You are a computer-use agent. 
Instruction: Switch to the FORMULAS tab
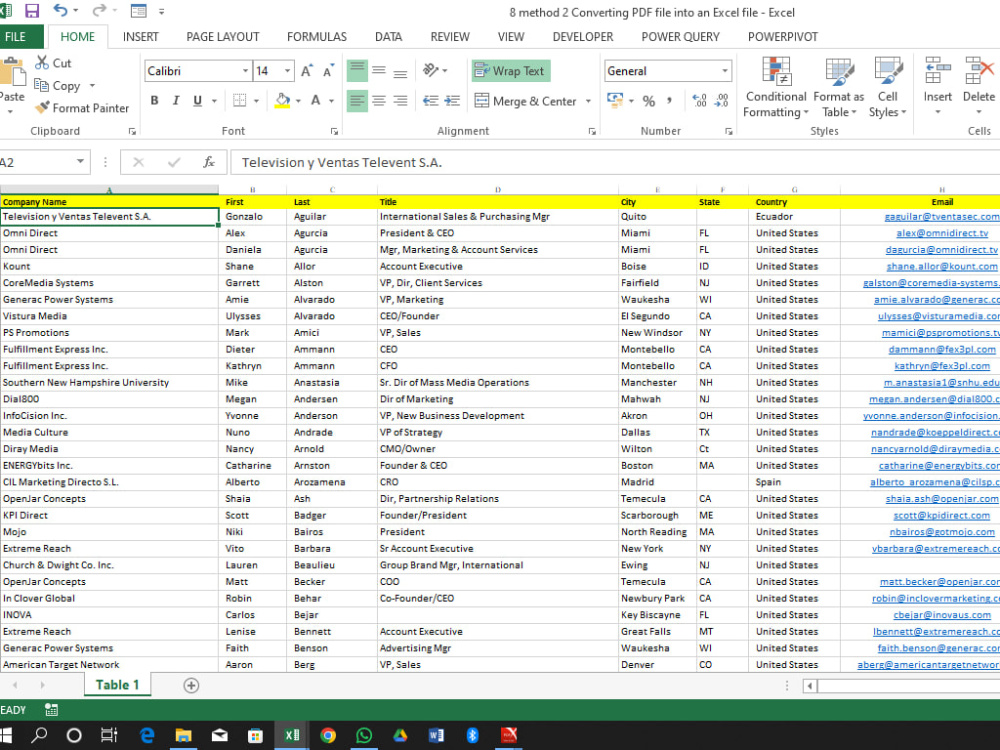click(316, 37)
